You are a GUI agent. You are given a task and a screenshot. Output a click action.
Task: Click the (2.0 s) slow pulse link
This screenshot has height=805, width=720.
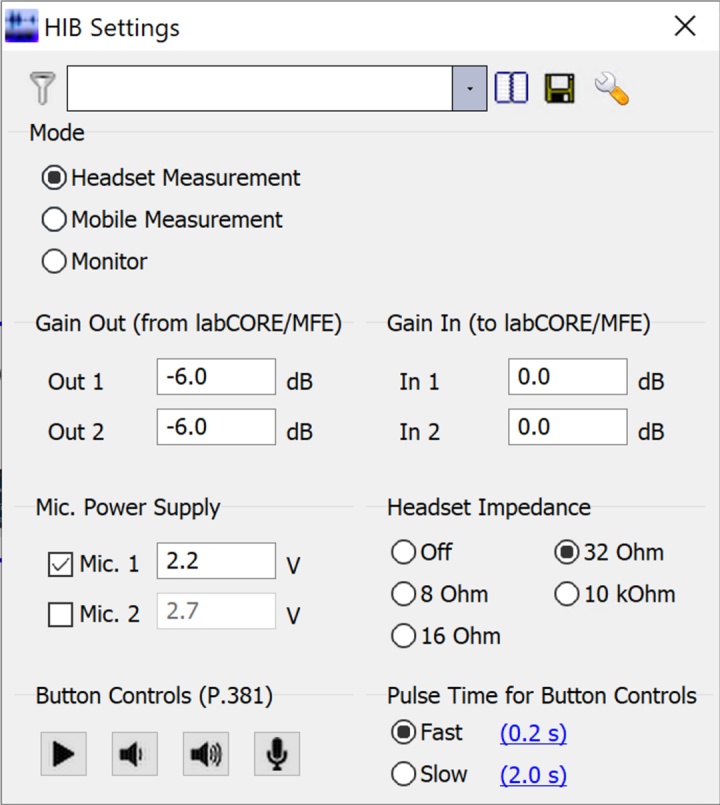pos(533,775)
